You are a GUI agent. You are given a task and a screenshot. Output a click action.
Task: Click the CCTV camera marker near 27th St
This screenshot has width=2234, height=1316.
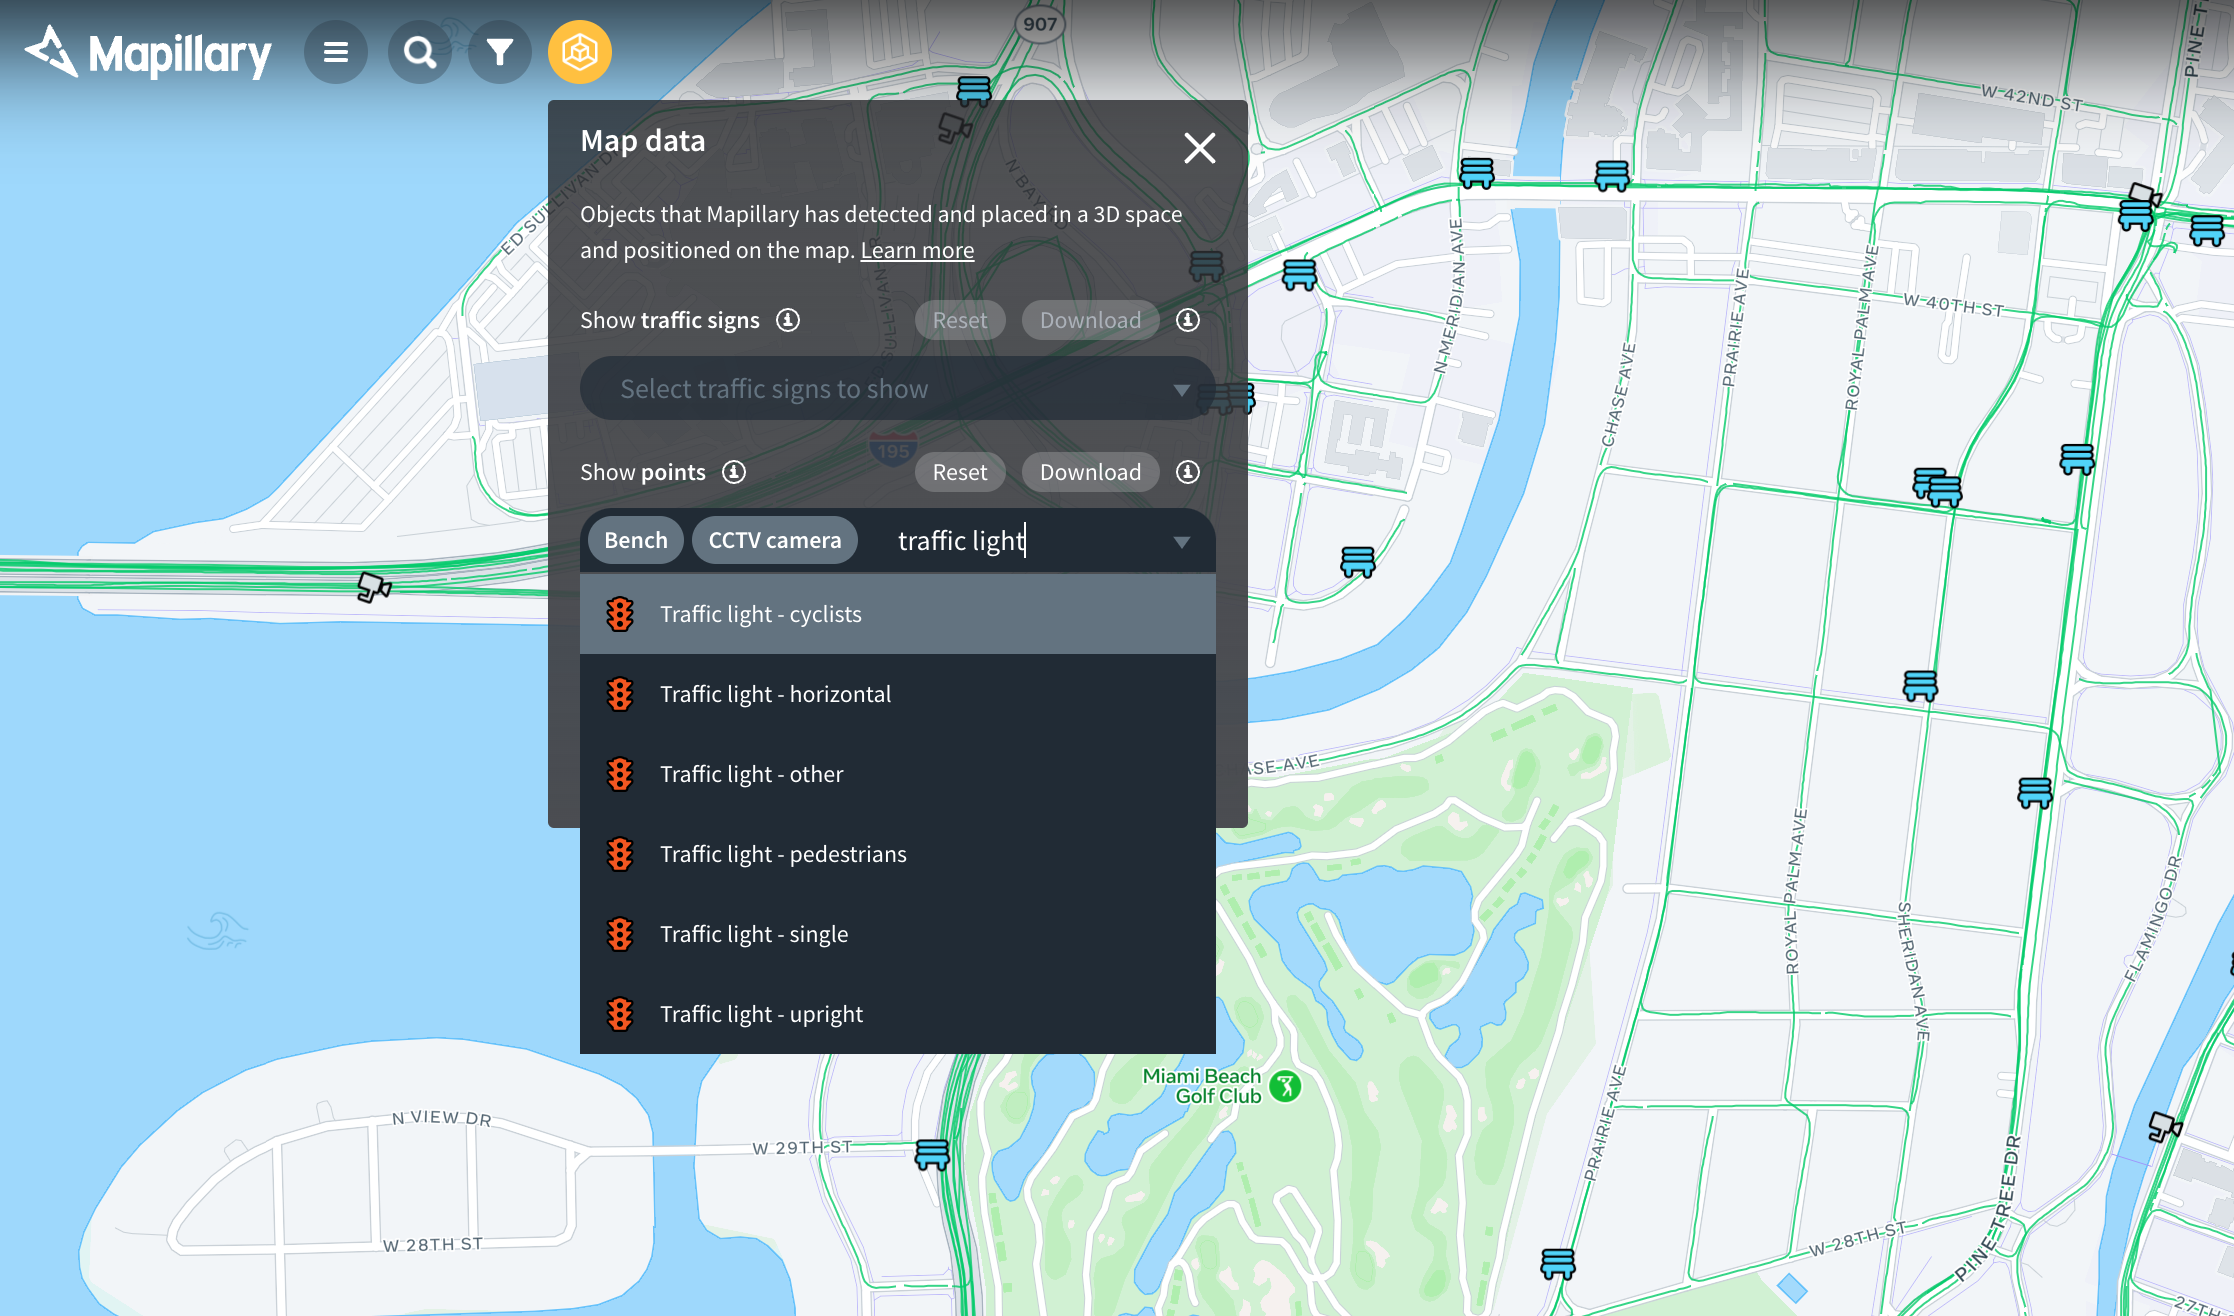click(x=2164, y=1127)
